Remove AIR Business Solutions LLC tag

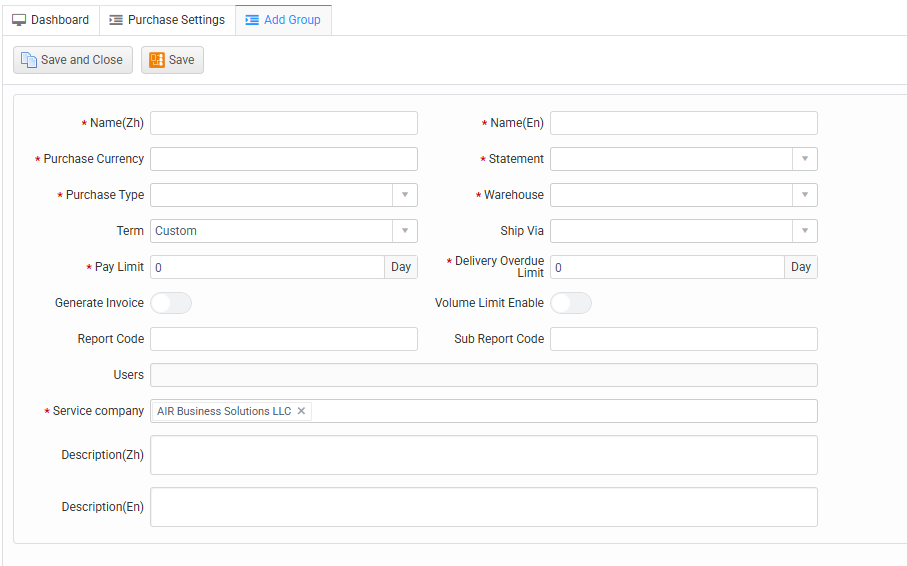click(x=301, y=411)
